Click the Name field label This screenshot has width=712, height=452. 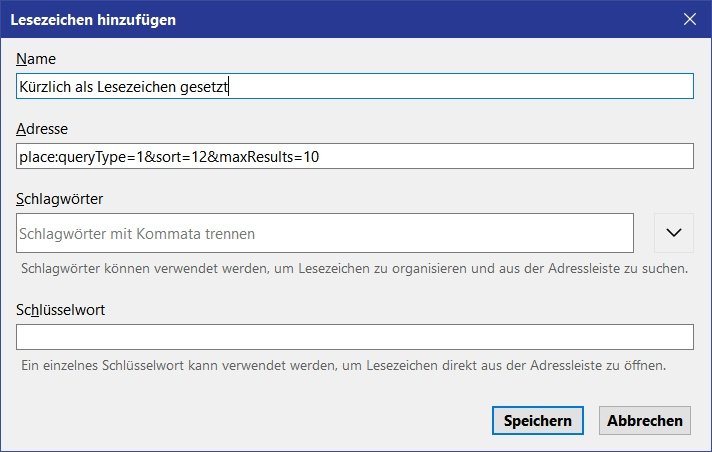36,59
